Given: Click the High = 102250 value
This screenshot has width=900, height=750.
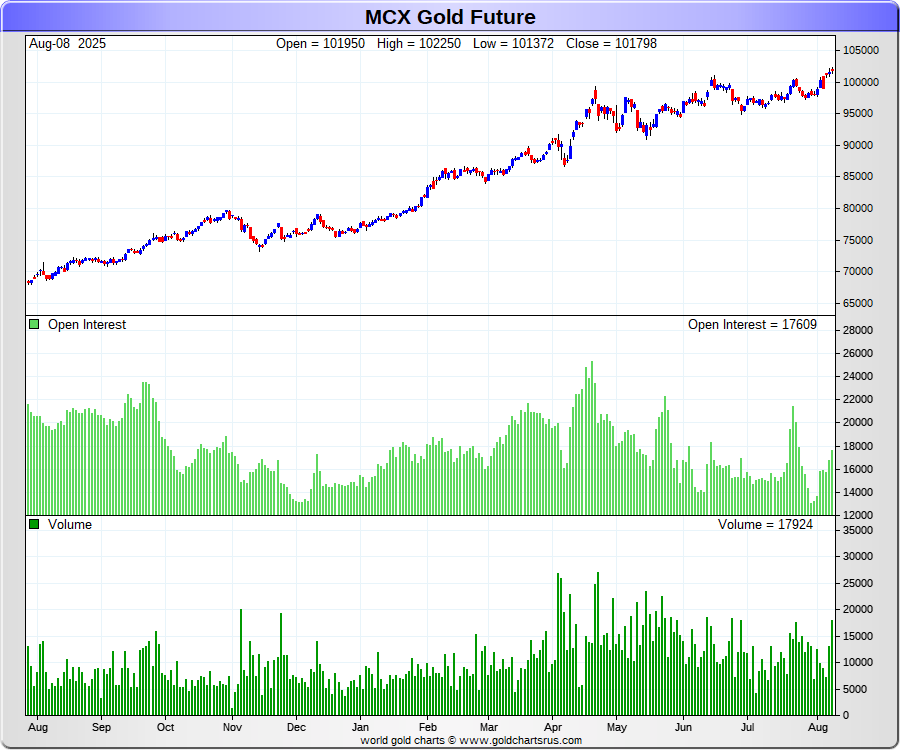Looking at the screenshot, I should pyautogui.click(x=418, y=44).
